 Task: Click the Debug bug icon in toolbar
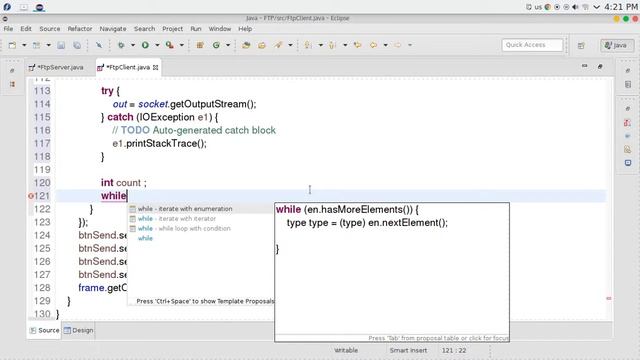tap(121, 45)
